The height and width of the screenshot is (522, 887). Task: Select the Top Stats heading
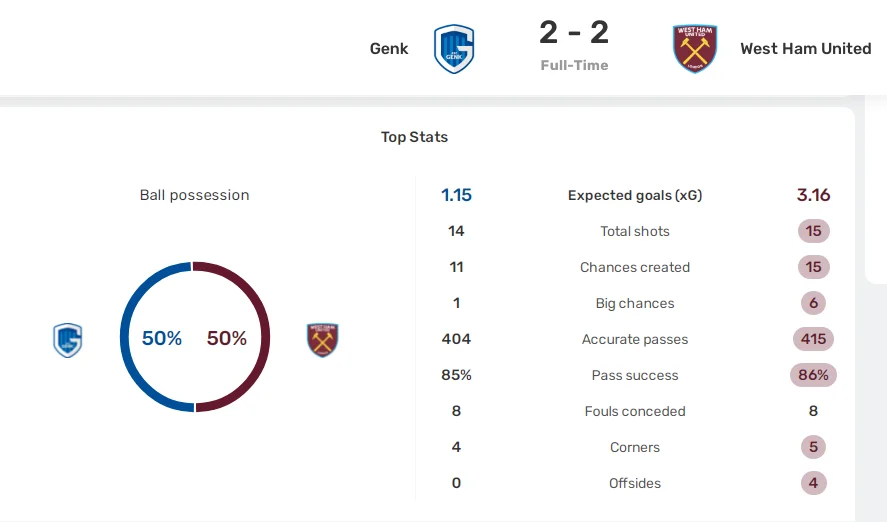pos(414,137)
